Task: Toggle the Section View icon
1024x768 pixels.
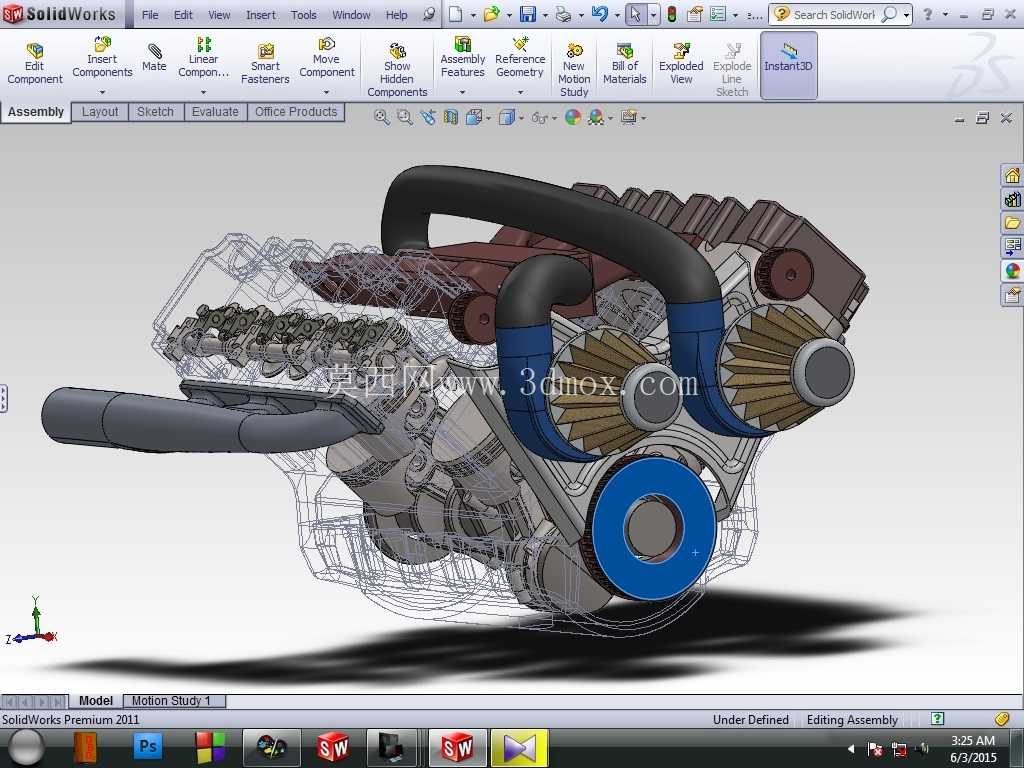Action: 451,118
